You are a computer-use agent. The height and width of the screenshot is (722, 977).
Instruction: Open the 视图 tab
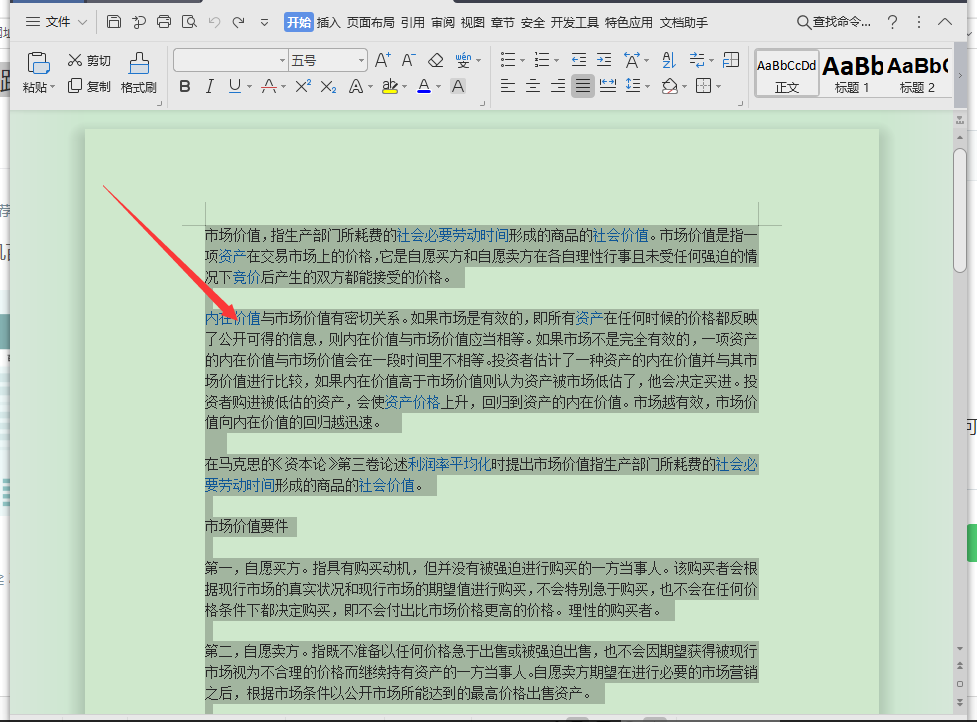pos(472,22)
